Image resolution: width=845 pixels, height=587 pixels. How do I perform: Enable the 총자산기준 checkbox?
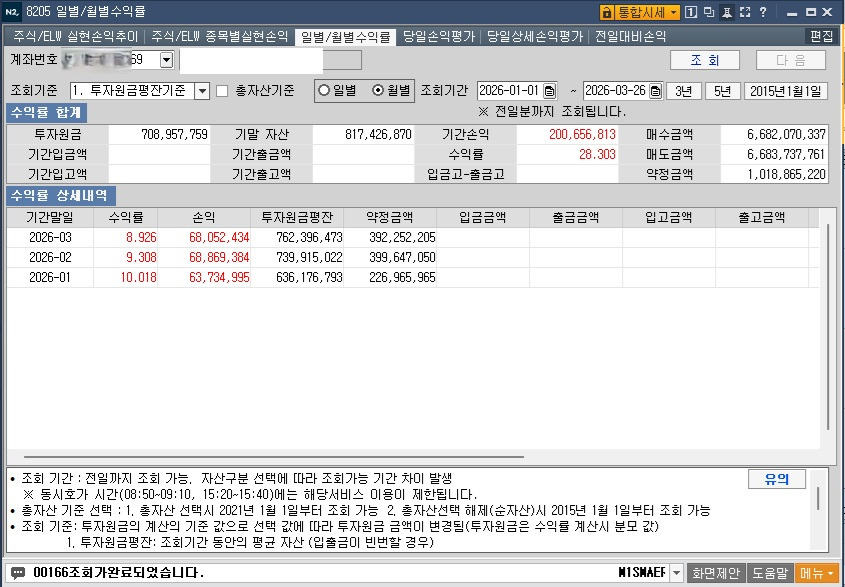pos(223,90)
